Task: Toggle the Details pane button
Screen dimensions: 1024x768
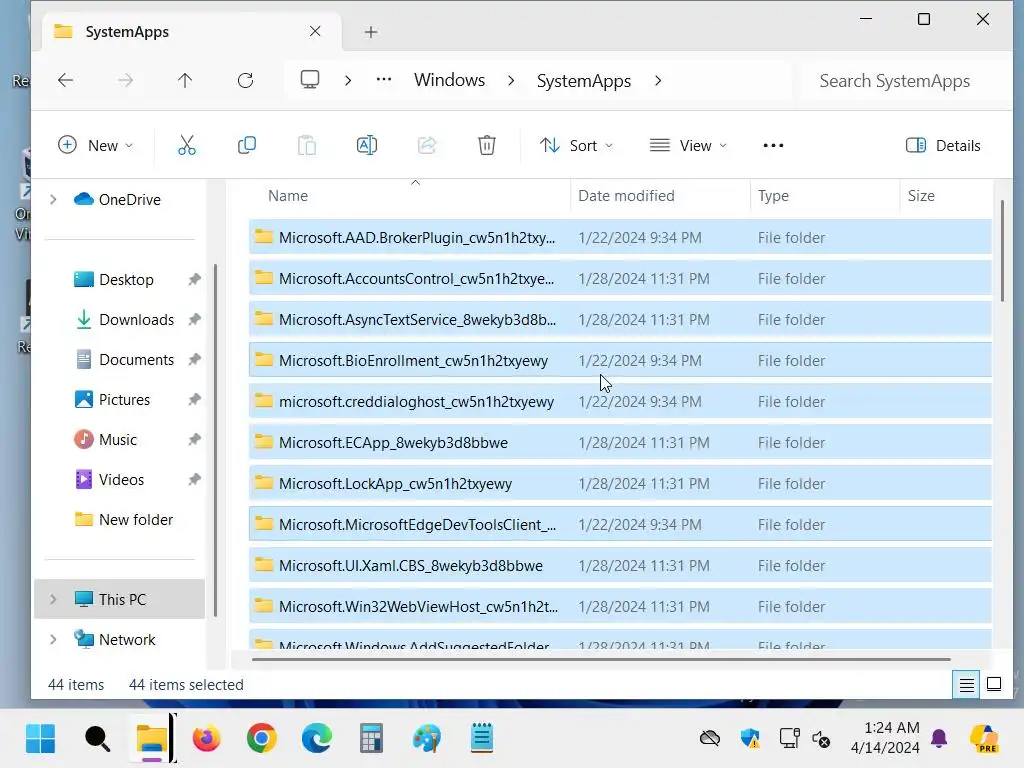Action: (x=943, y=145)
